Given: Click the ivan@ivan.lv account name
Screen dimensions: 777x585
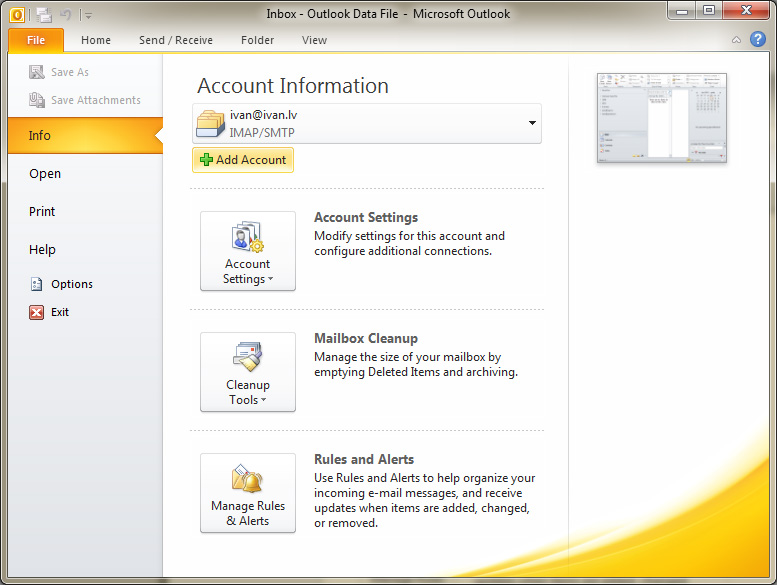Looking at the screenshot, I should pyautogui.click(x=264, y=115).
